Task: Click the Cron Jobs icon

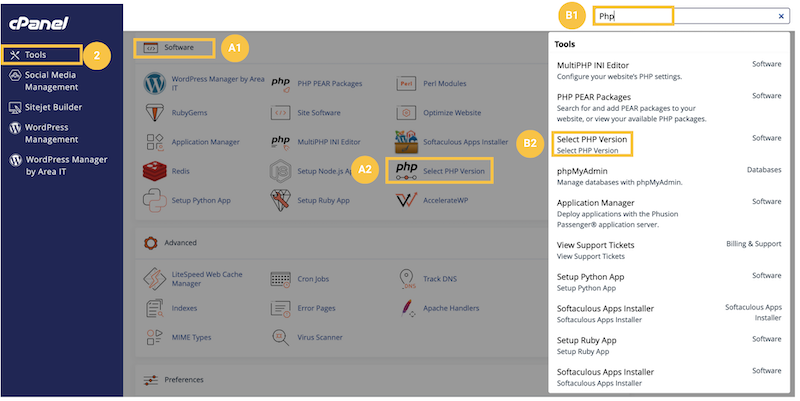Action: (280, 278)
